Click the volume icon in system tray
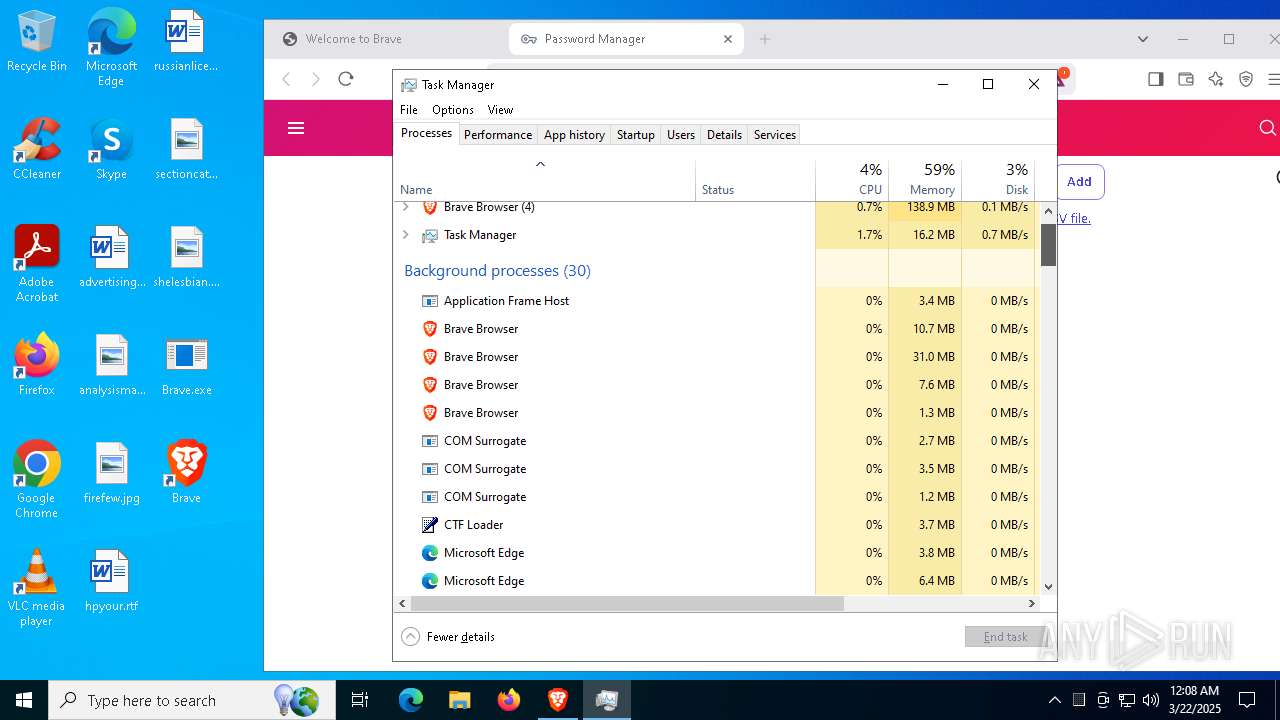This screenshot has height=720, width=1280. [x=1151, y=700]
